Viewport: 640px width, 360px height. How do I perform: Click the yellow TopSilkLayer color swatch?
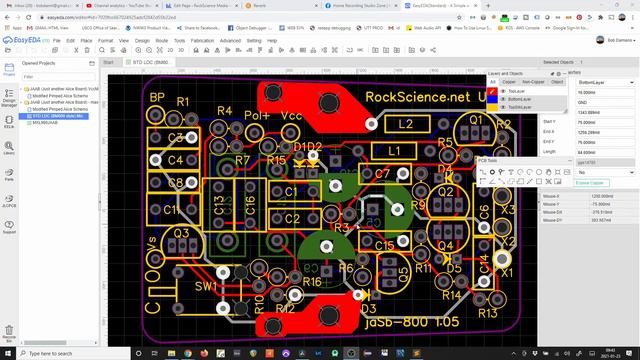click(x=493, y=107)
